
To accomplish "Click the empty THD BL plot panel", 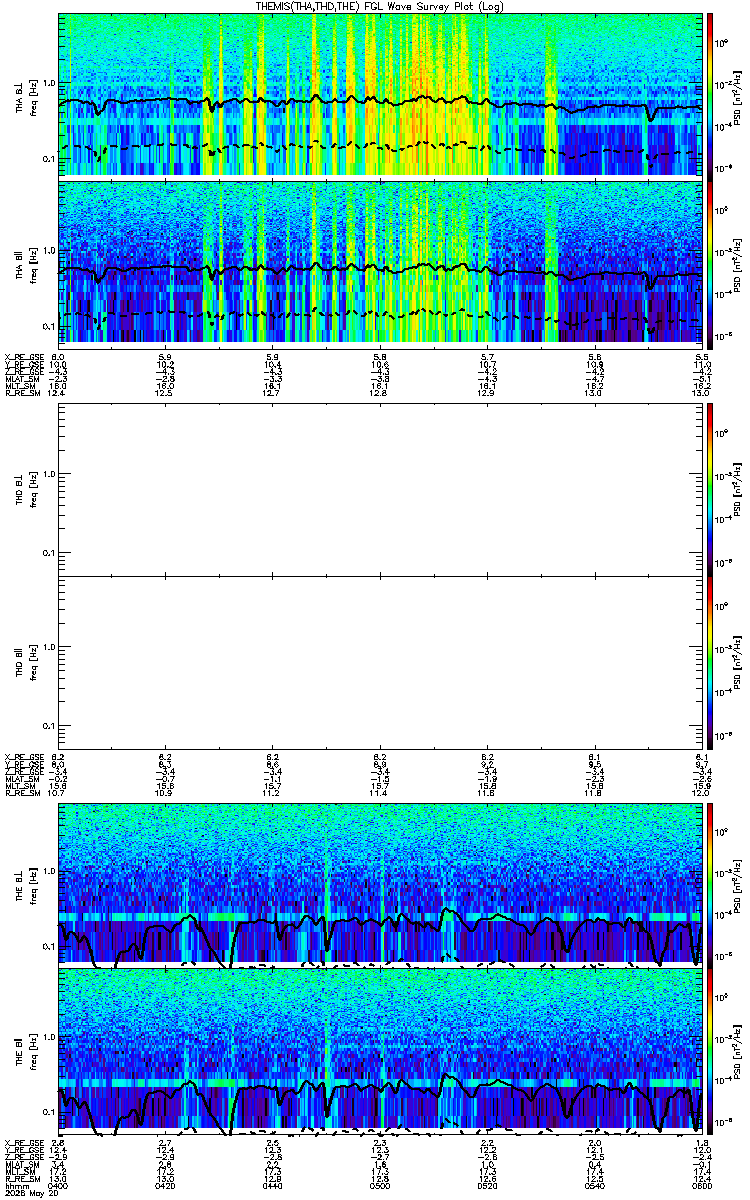I will (x=380, y=488).
